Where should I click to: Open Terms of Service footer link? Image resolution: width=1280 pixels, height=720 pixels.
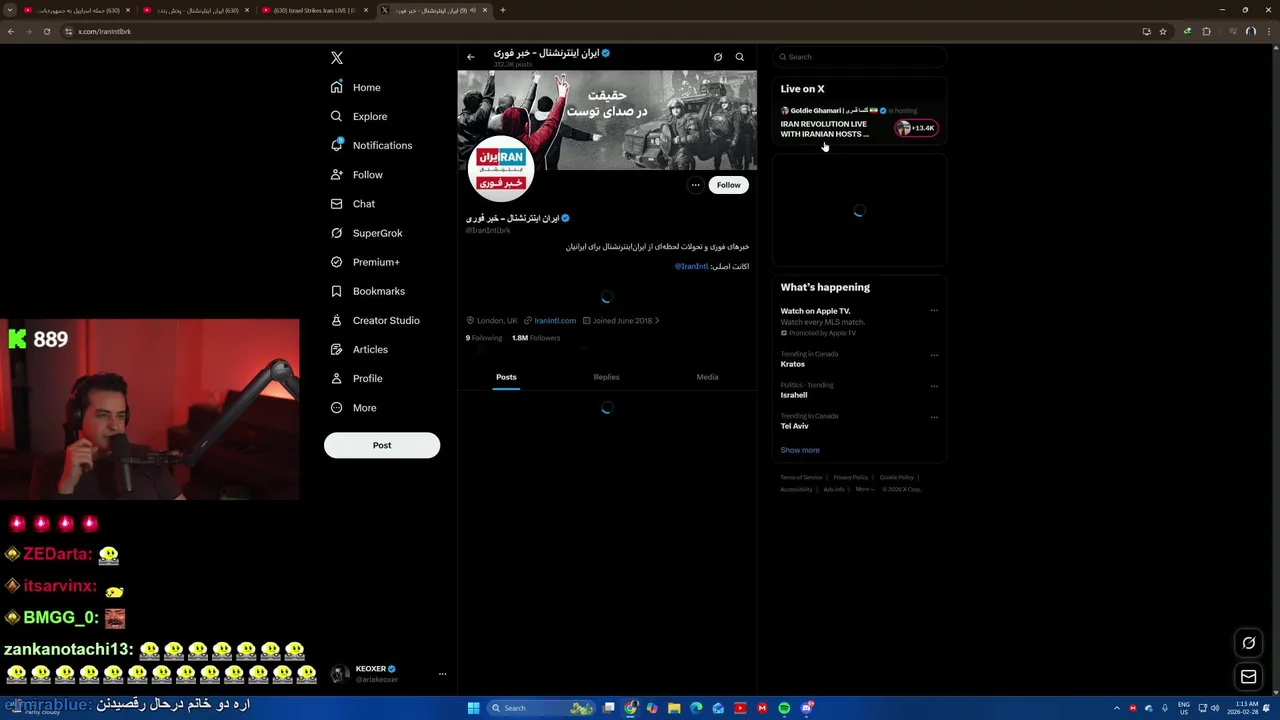click(x=801, y=477)
